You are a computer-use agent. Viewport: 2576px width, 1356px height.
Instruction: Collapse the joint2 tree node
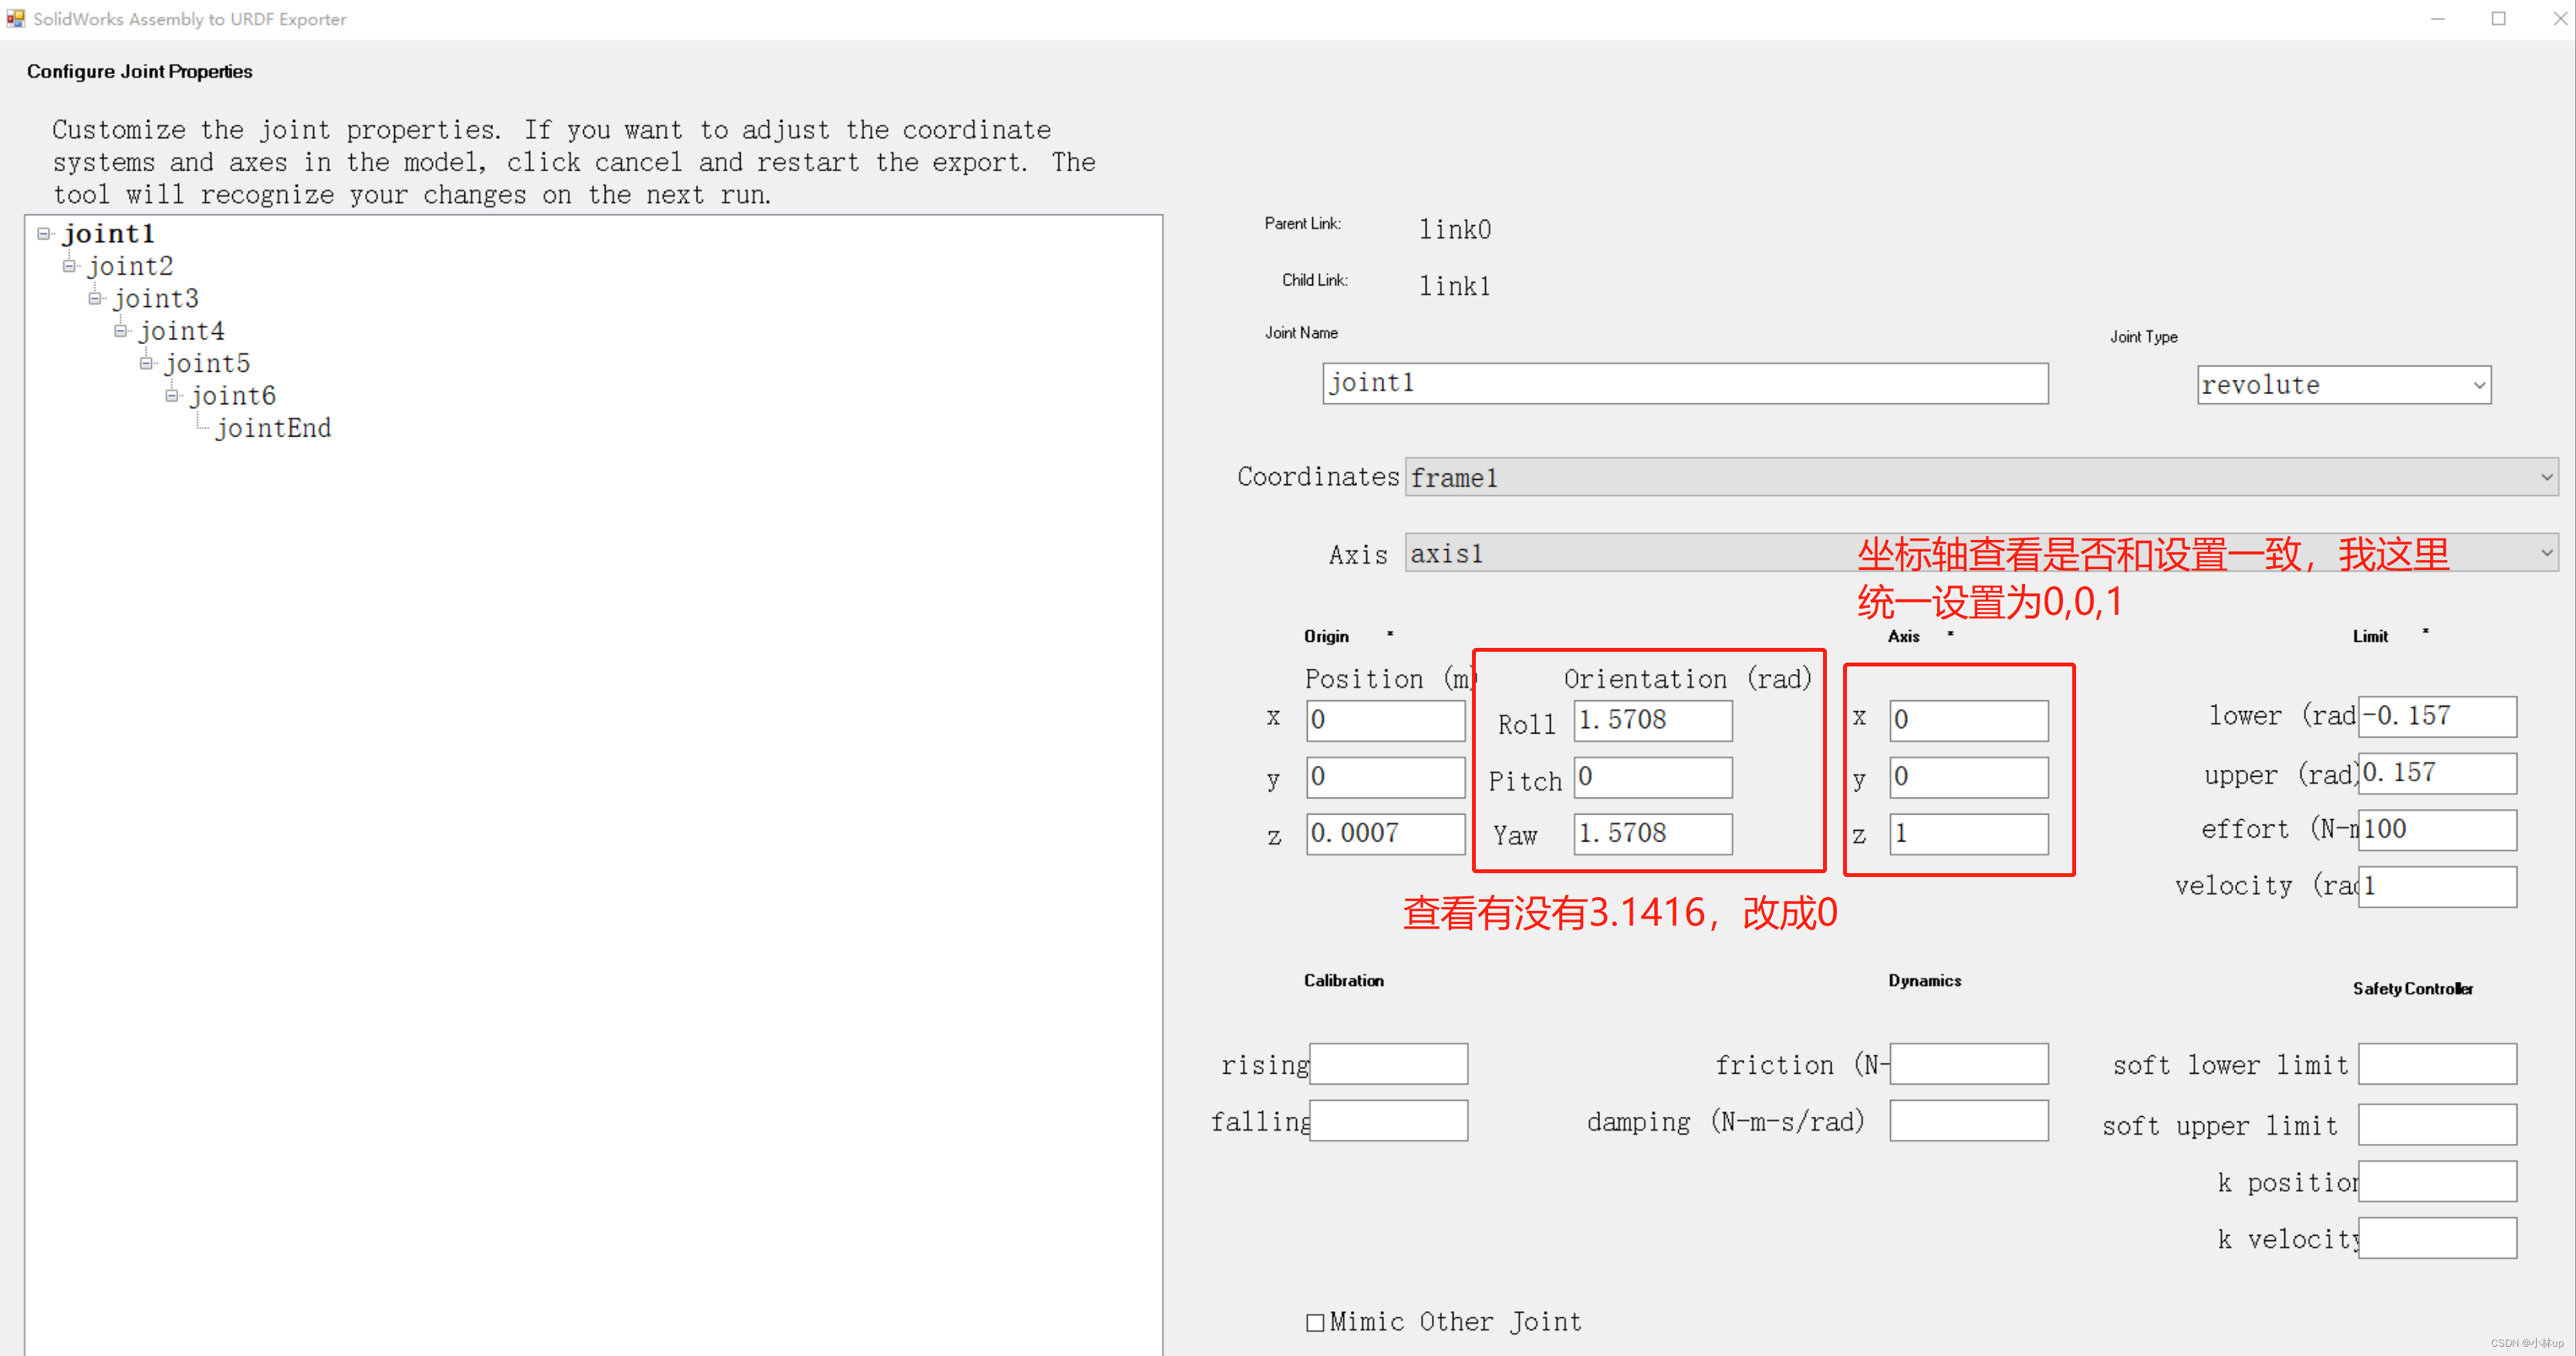click(69, 266)
